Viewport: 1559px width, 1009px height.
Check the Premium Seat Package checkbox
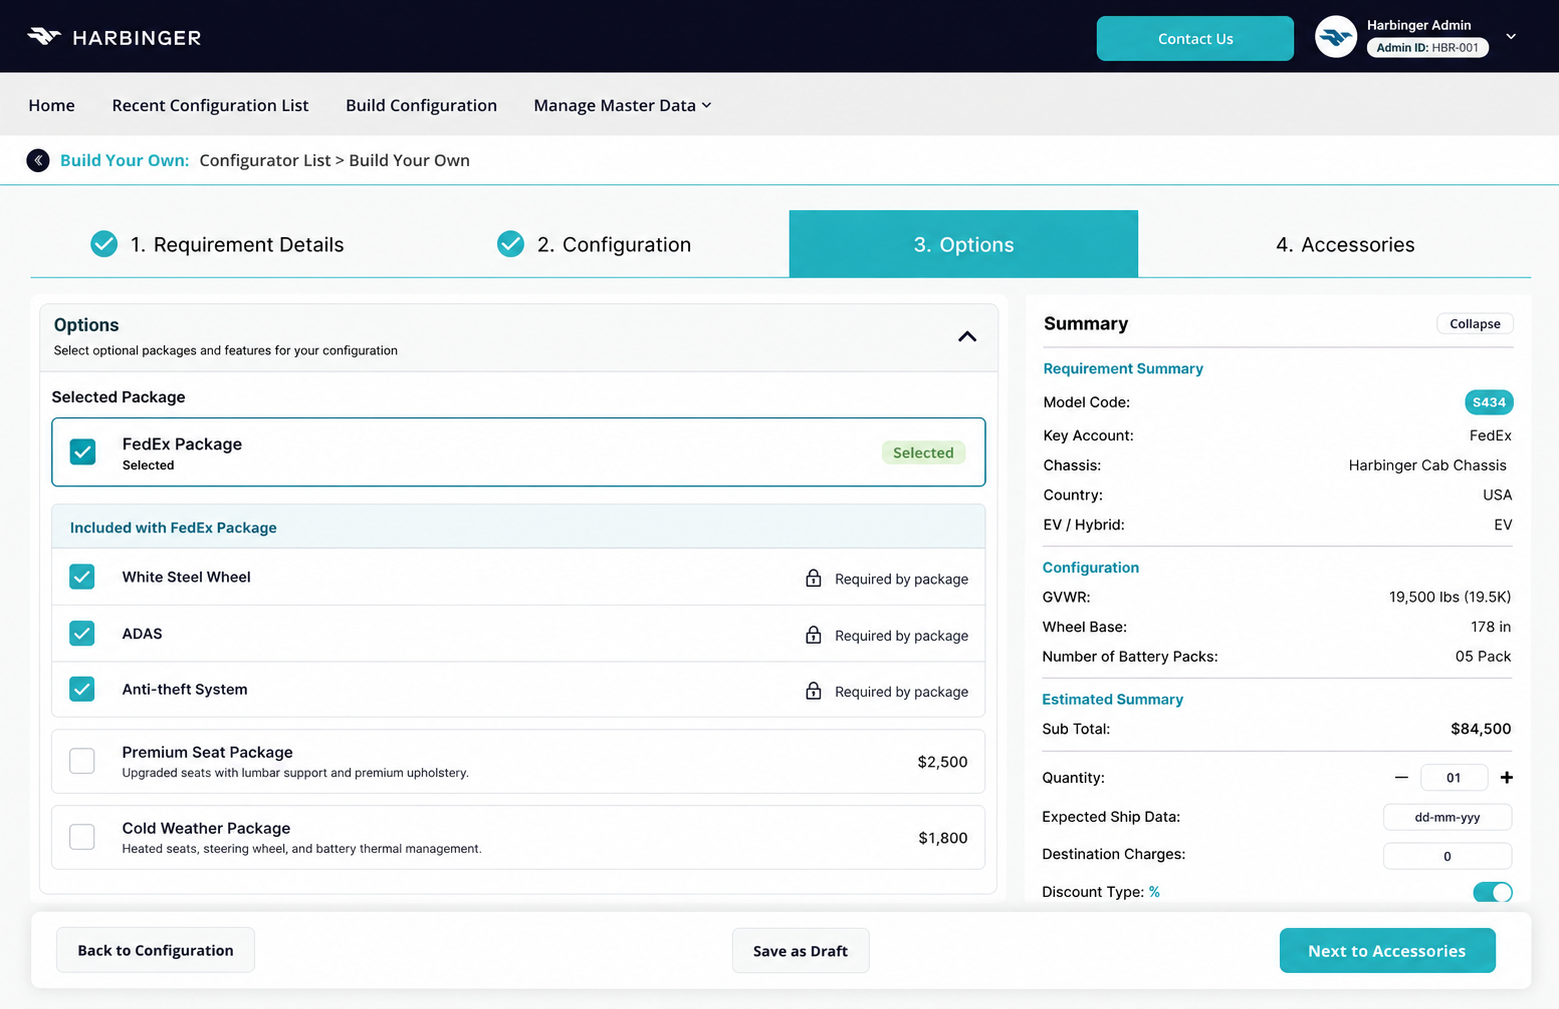[82, 761]
